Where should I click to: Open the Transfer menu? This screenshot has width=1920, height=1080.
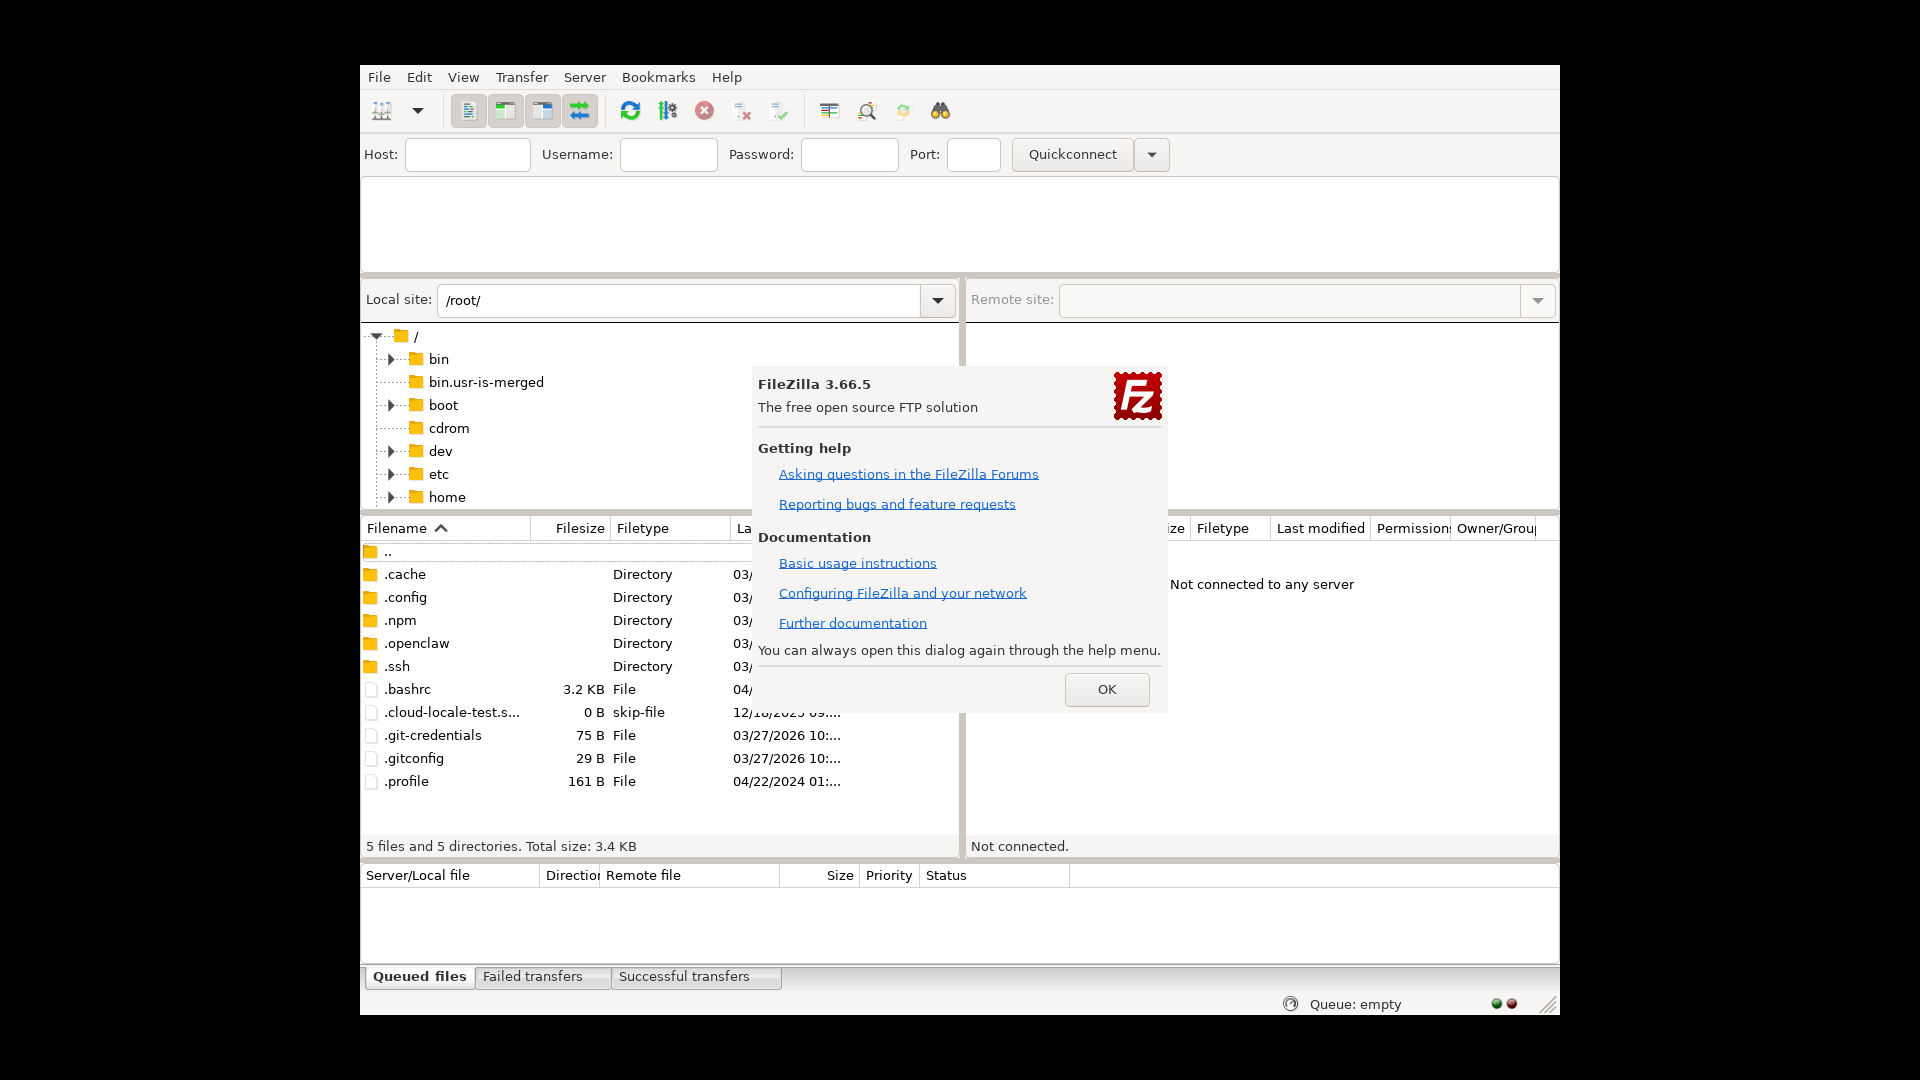(521, 77)
